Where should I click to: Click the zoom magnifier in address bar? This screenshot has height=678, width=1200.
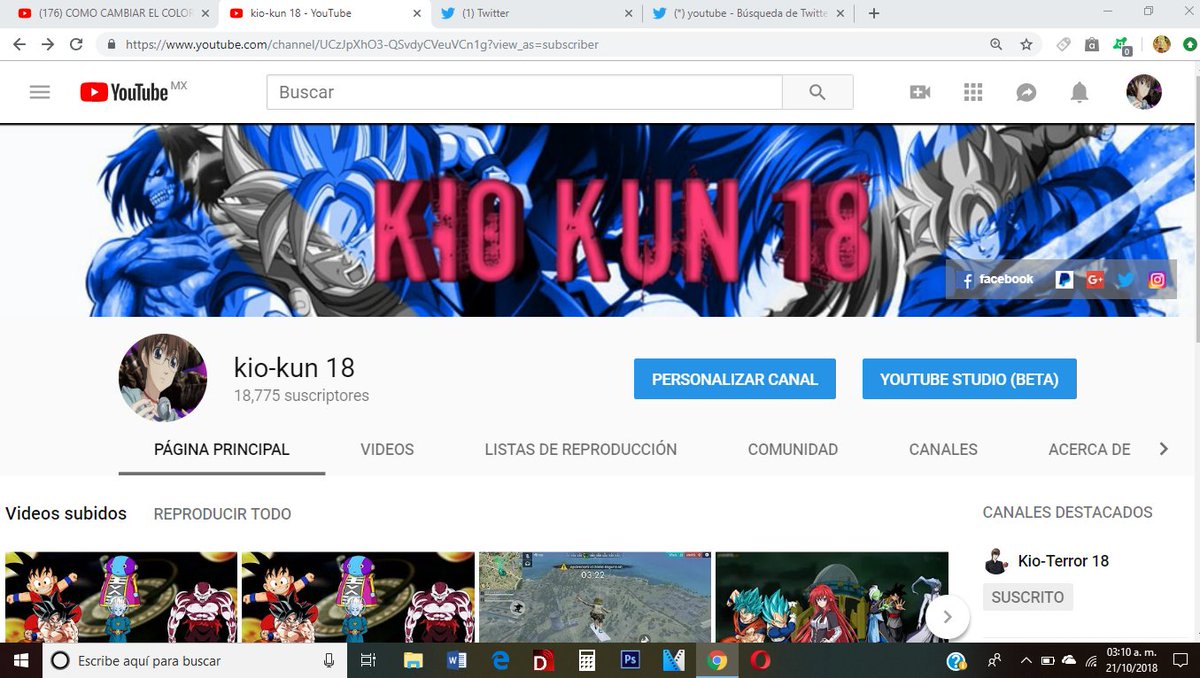(996, 44)
